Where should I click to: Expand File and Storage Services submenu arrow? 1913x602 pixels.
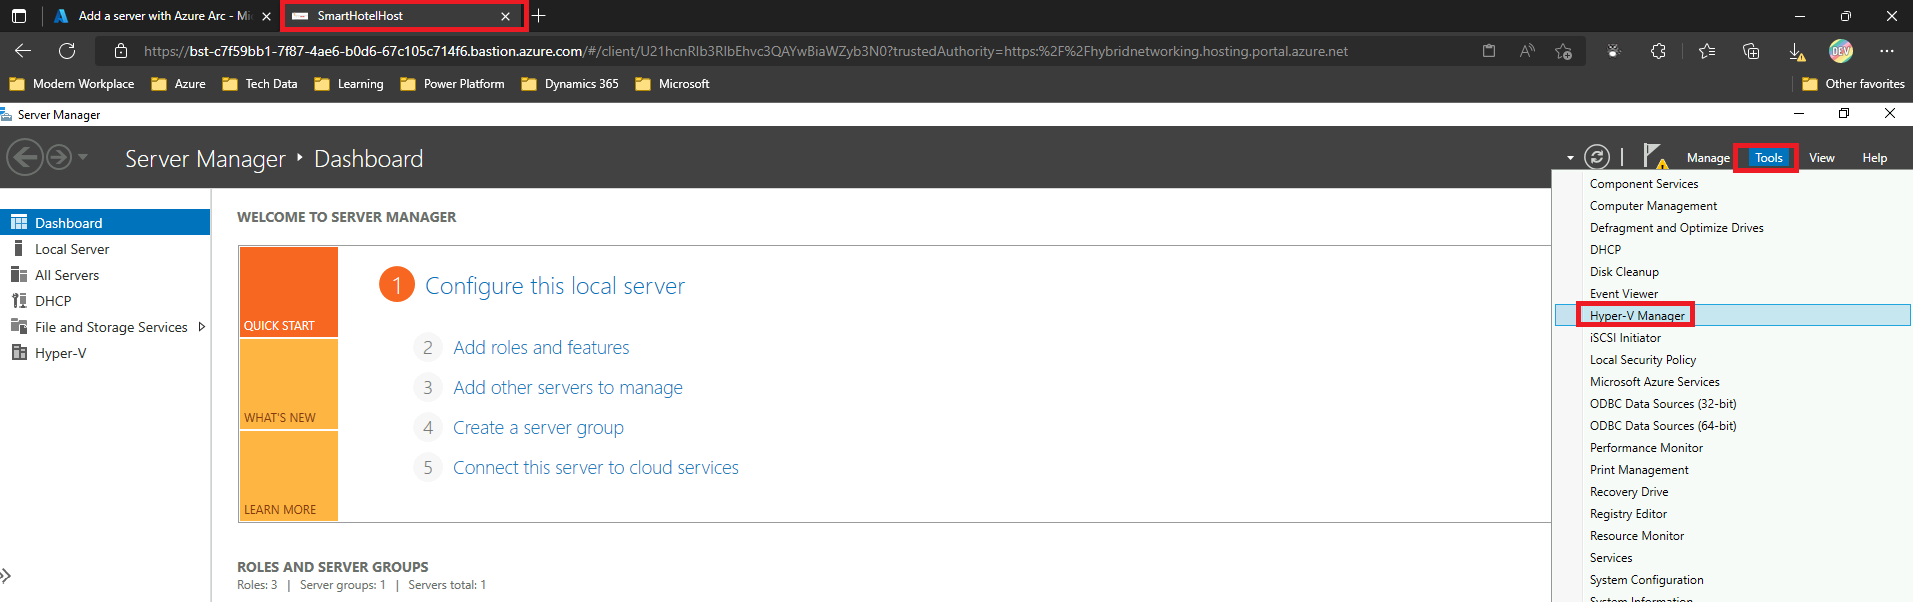click(x=202, y=327)
